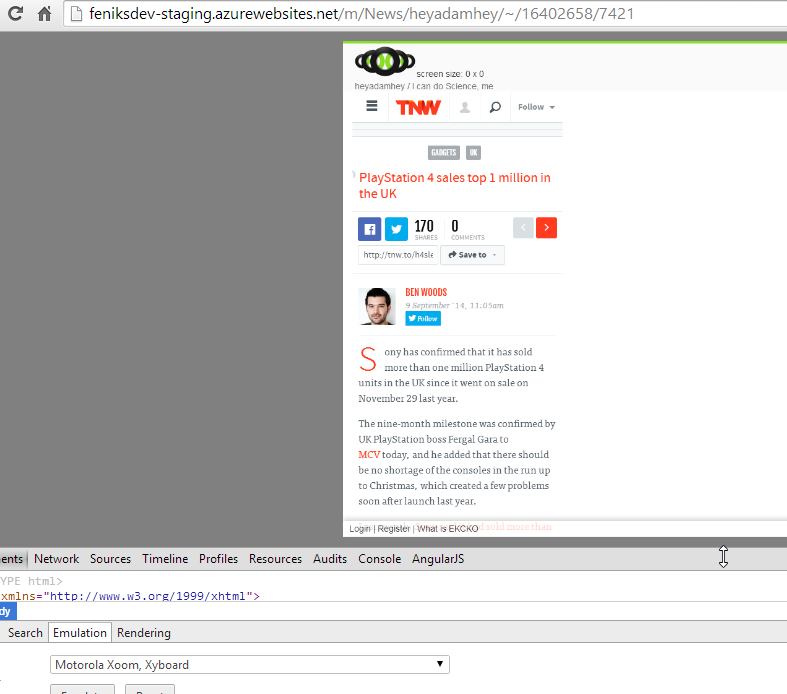
Task: Switch to Timeline tab in DevTools
Action: pos(165,559)
